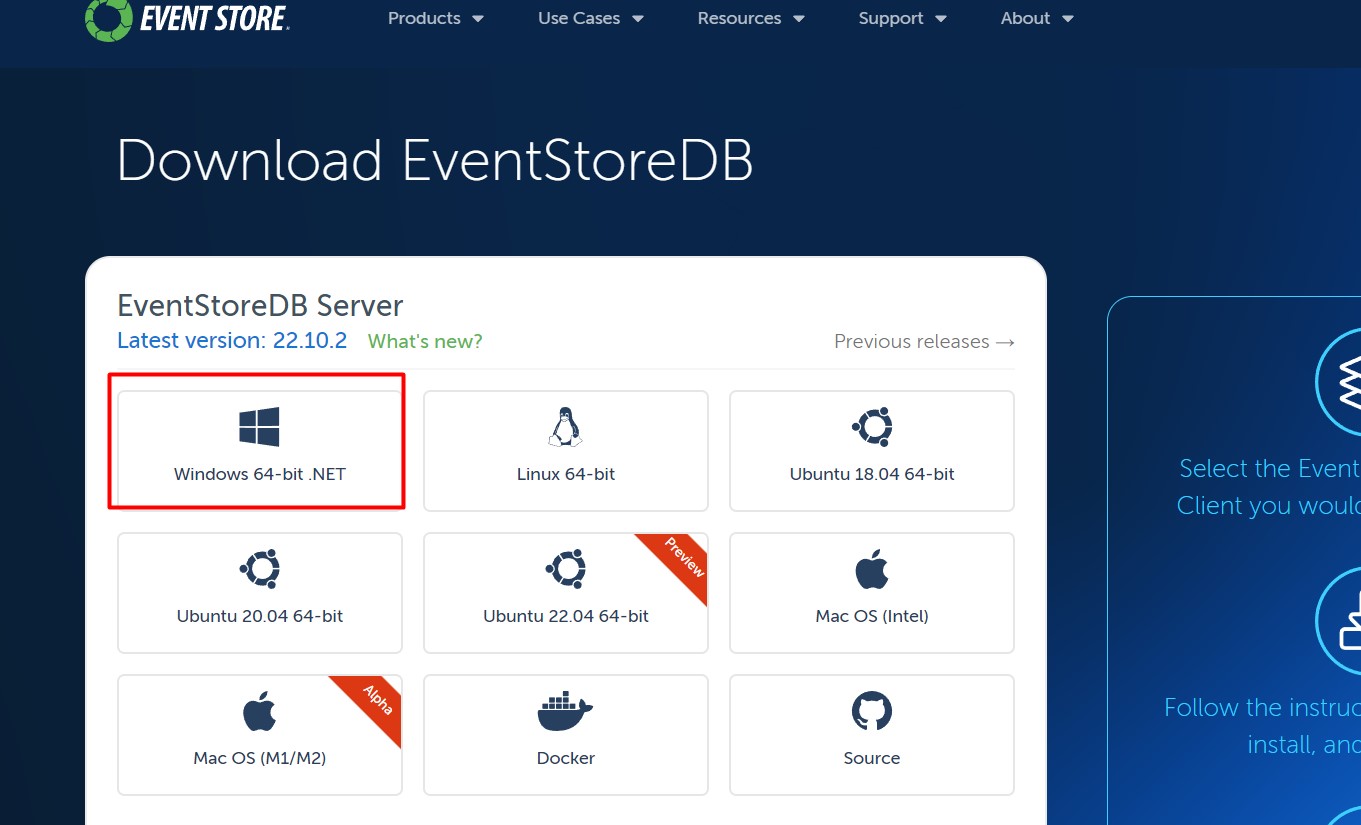Image resolution: width=1361 pixels, height=825 pixels.
Task: Open the Use Cases dropdown menu
Action: click(x=591, y=18)
